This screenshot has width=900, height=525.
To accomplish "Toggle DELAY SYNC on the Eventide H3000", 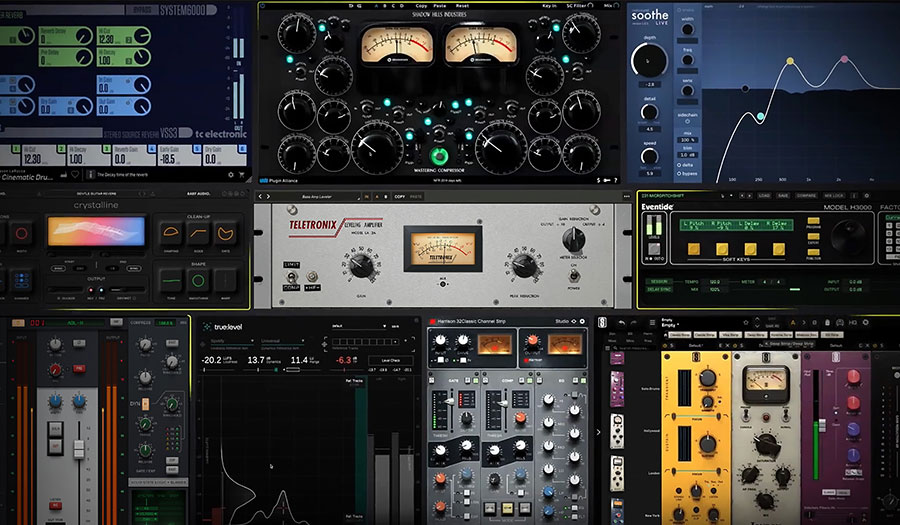I will tap(659, 289).
